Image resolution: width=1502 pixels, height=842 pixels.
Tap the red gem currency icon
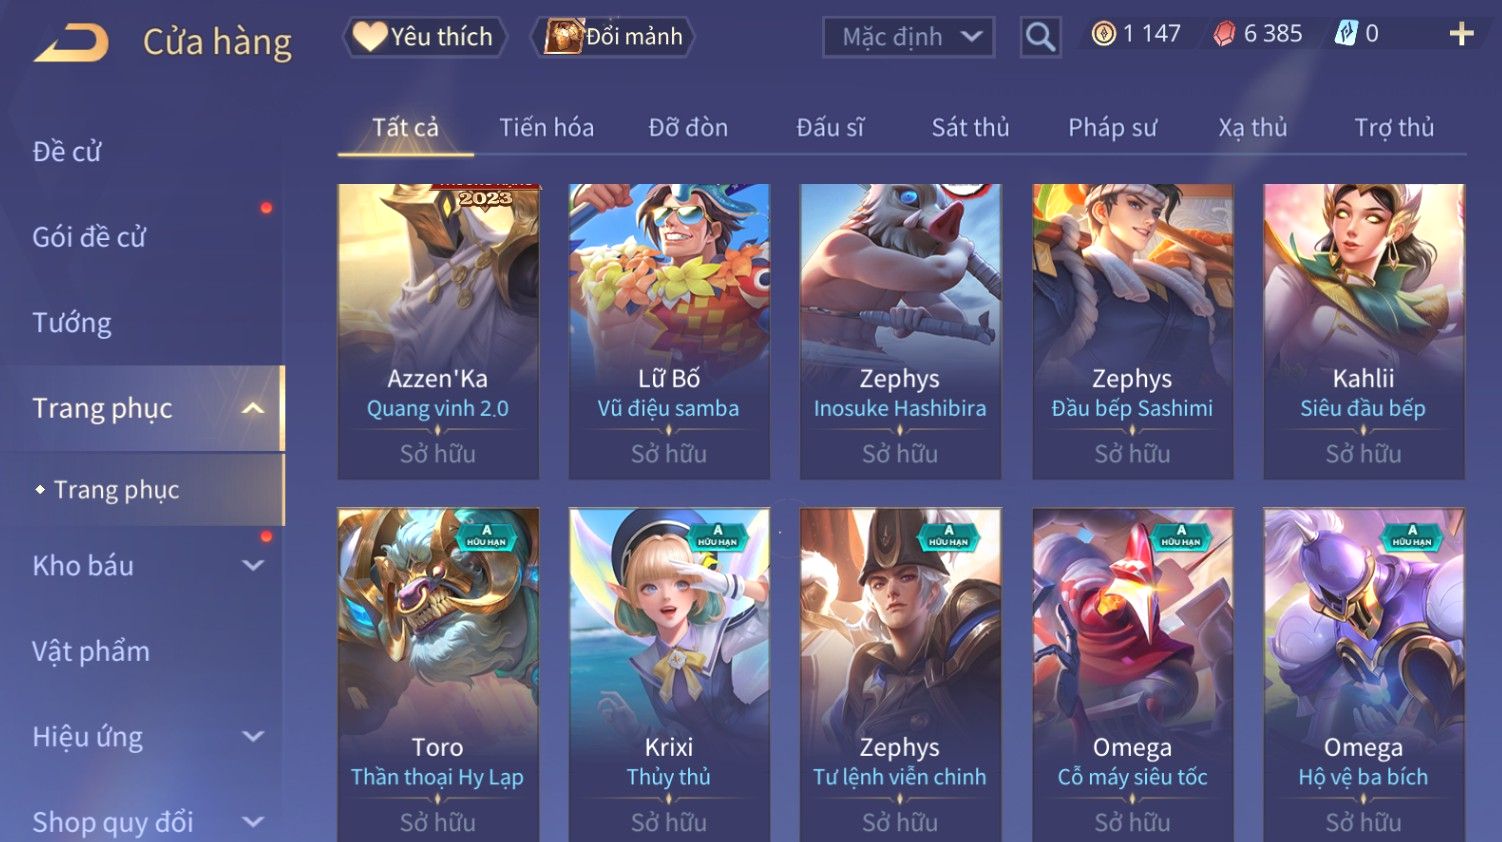pyautogui.click(x=1224, y=34)
